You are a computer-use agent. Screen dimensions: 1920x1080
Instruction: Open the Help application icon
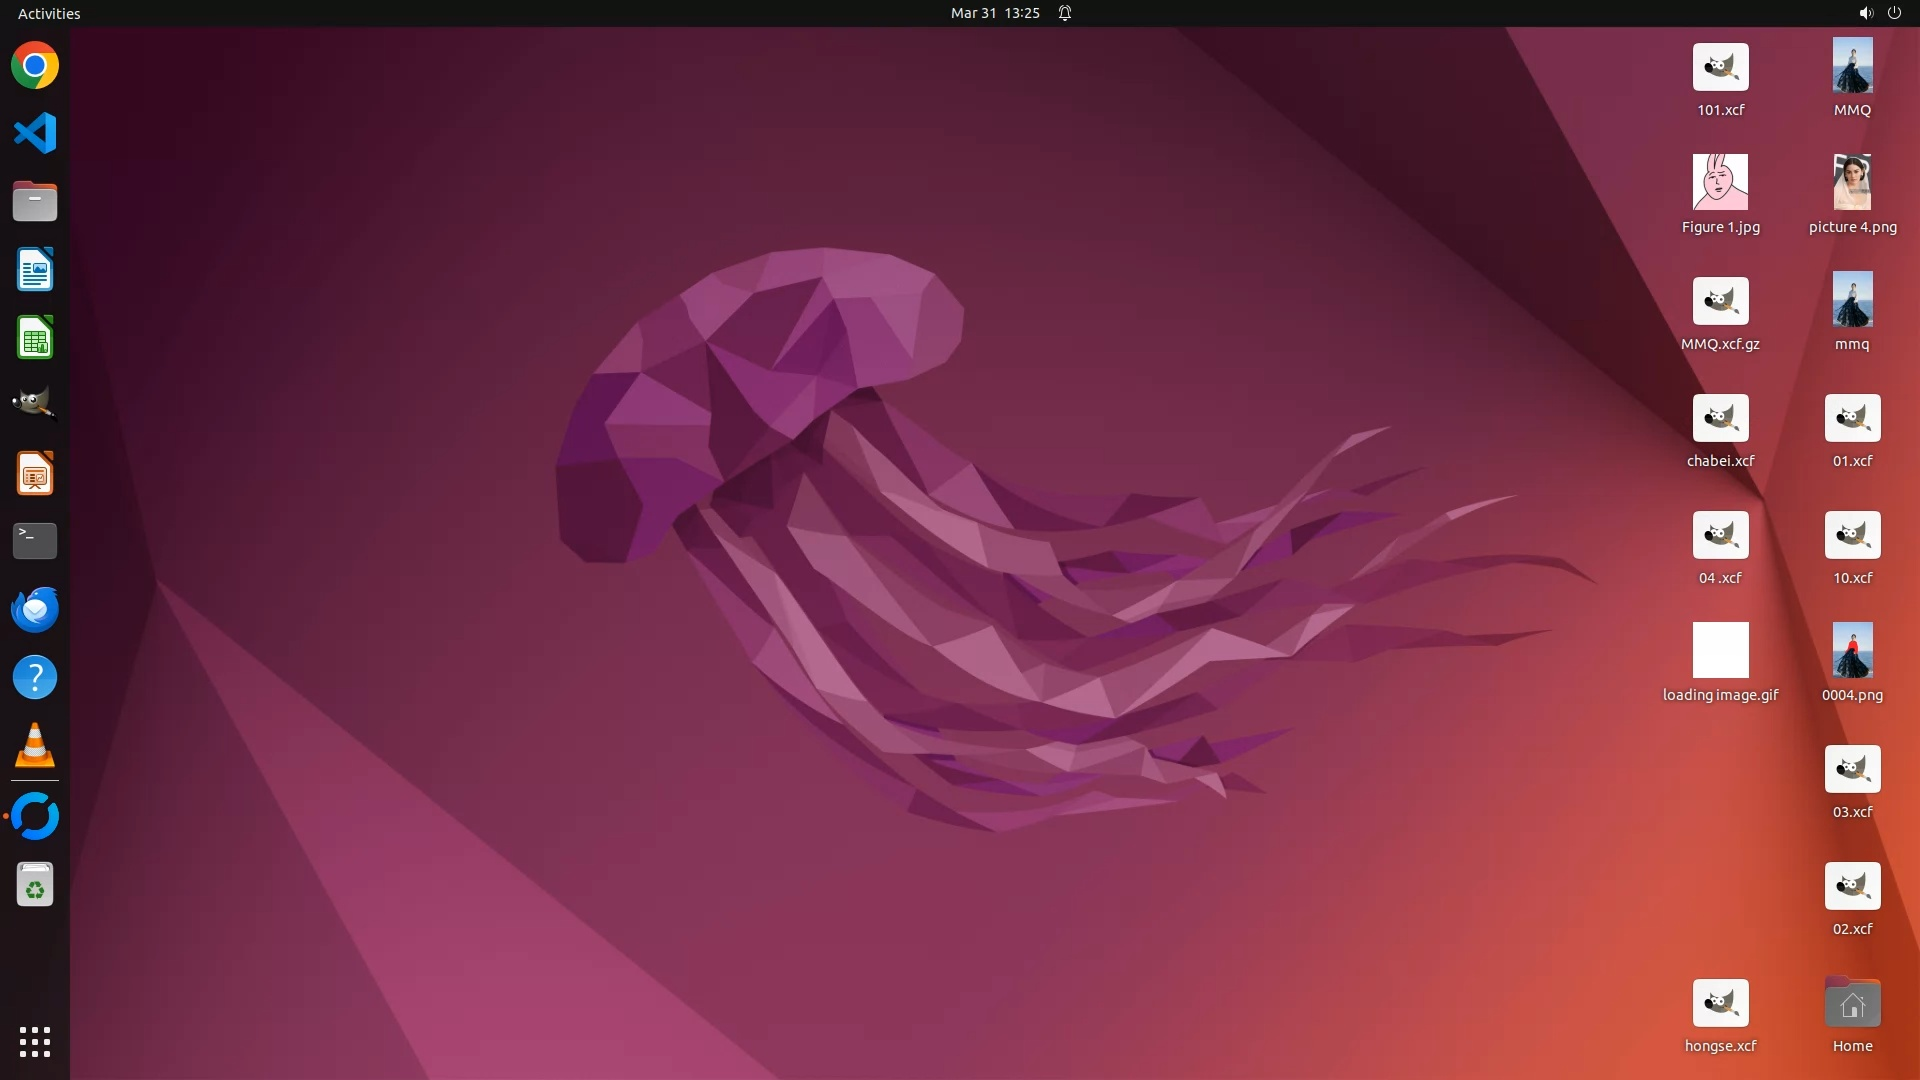(35, 677)
